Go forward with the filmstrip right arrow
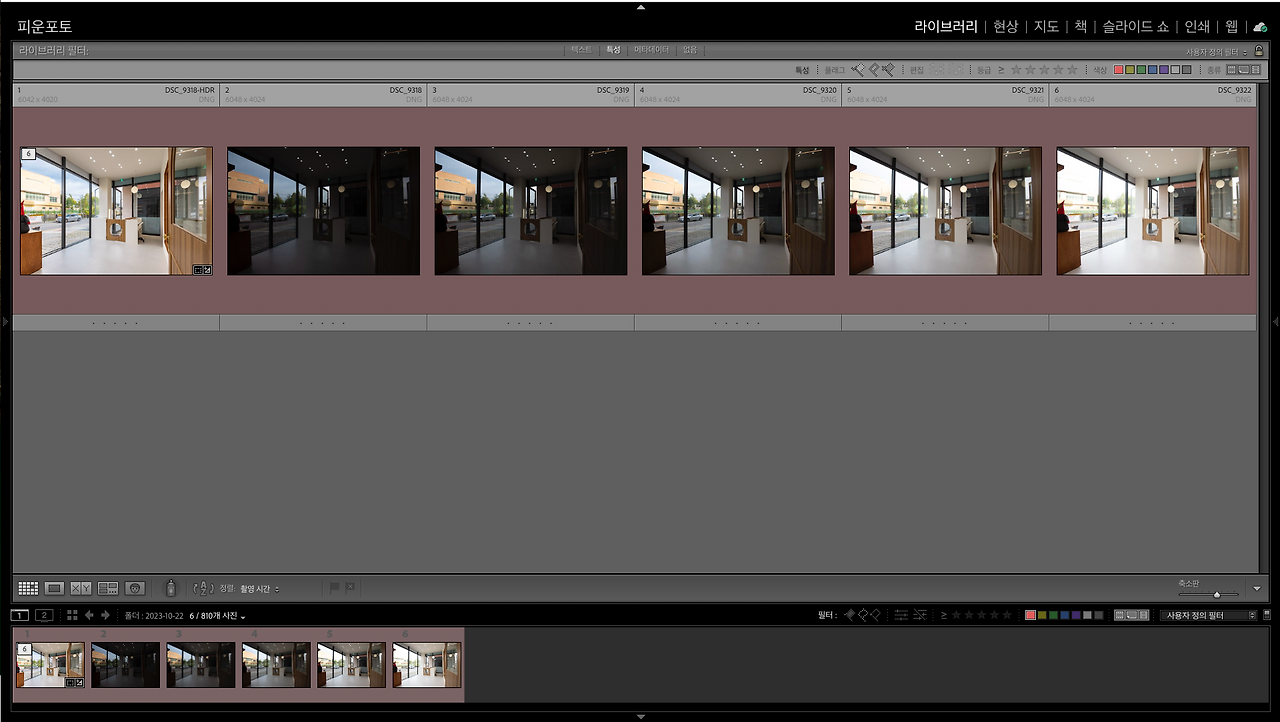 [105, 615]
